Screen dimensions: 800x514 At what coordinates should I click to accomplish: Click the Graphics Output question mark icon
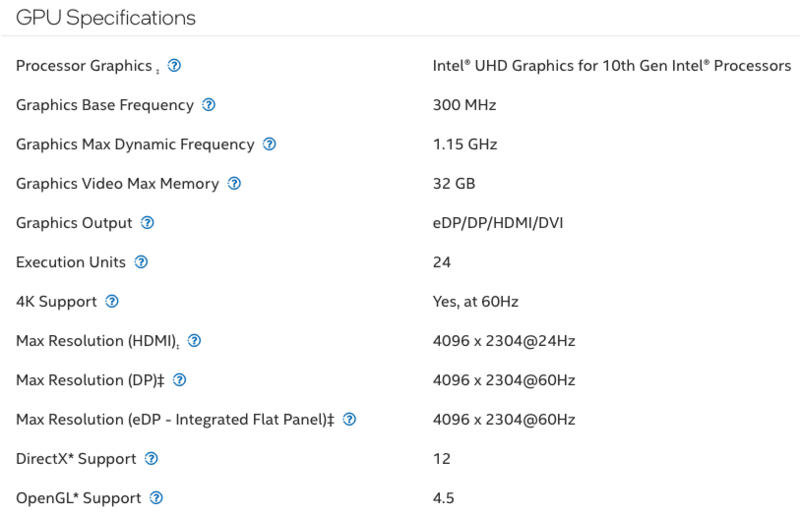click(x=147, y=222)
